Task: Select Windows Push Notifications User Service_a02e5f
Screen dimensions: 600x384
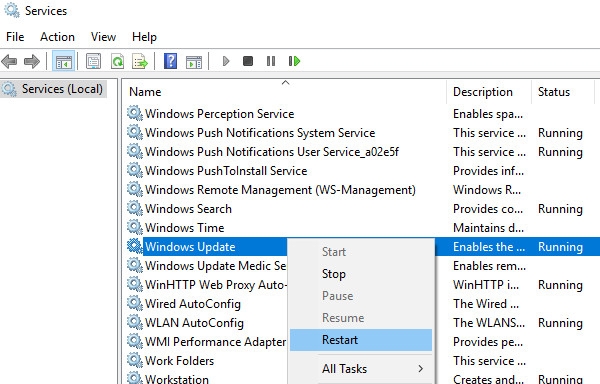Action: coord(272,152)
